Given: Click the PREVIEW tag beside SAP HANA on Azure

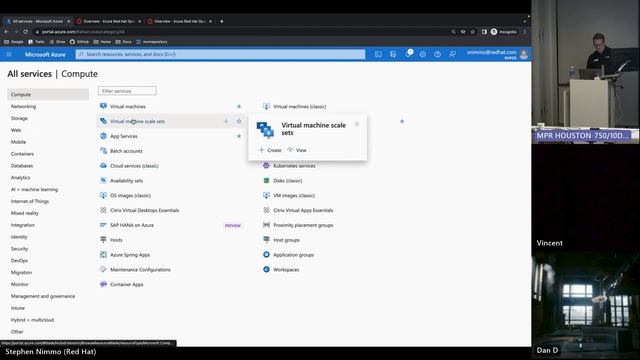Looking at the screenshot, I should (233, 225).
